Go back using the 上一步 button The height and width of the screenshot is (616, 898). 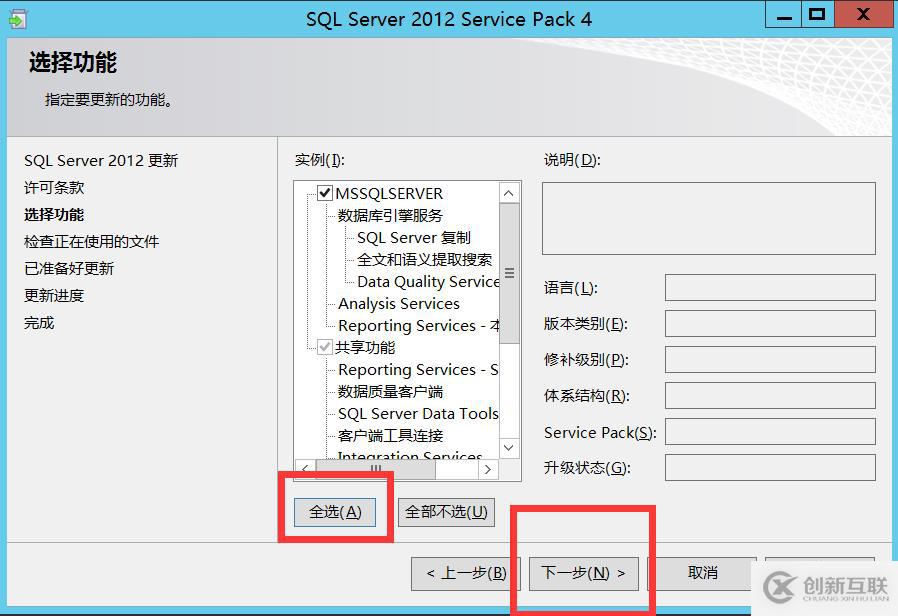pyautogui.click(x=465, y=573)
